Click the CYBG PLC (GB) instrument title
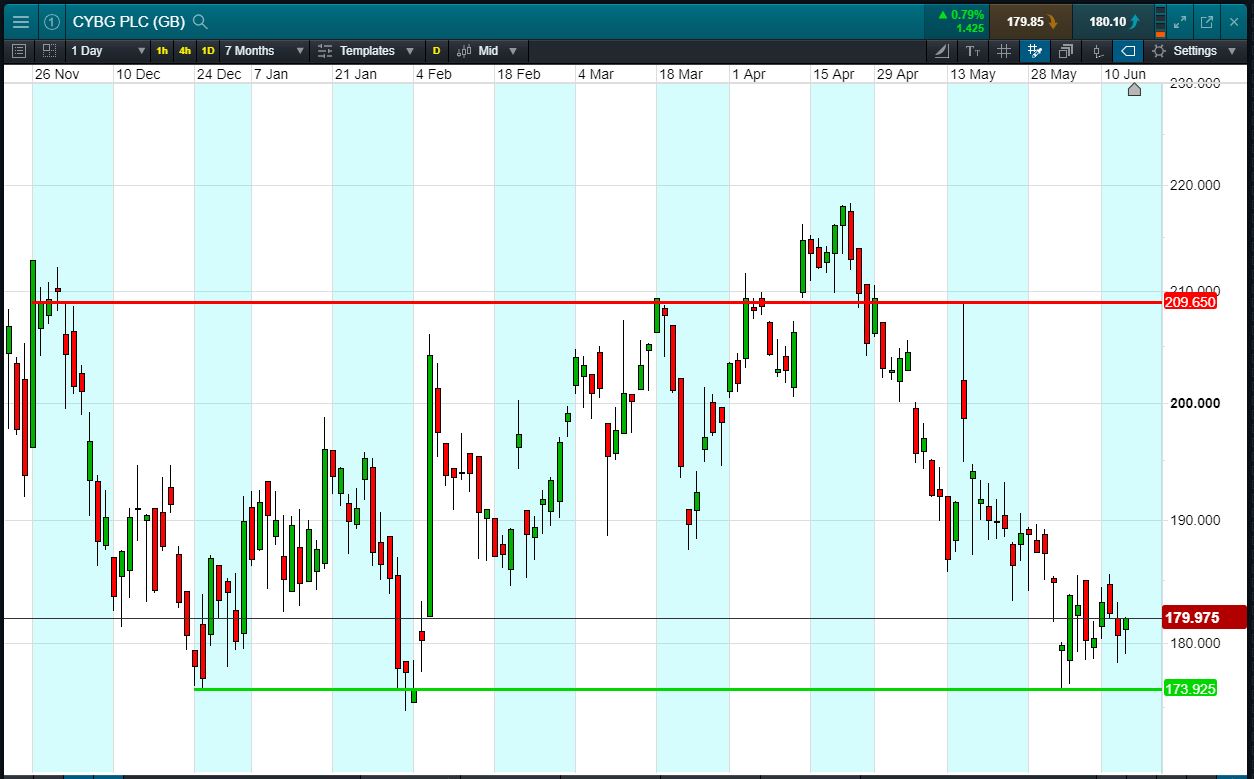Image resolution: width=1254 pixels, height=779 pixels. (x=129, y=21)
